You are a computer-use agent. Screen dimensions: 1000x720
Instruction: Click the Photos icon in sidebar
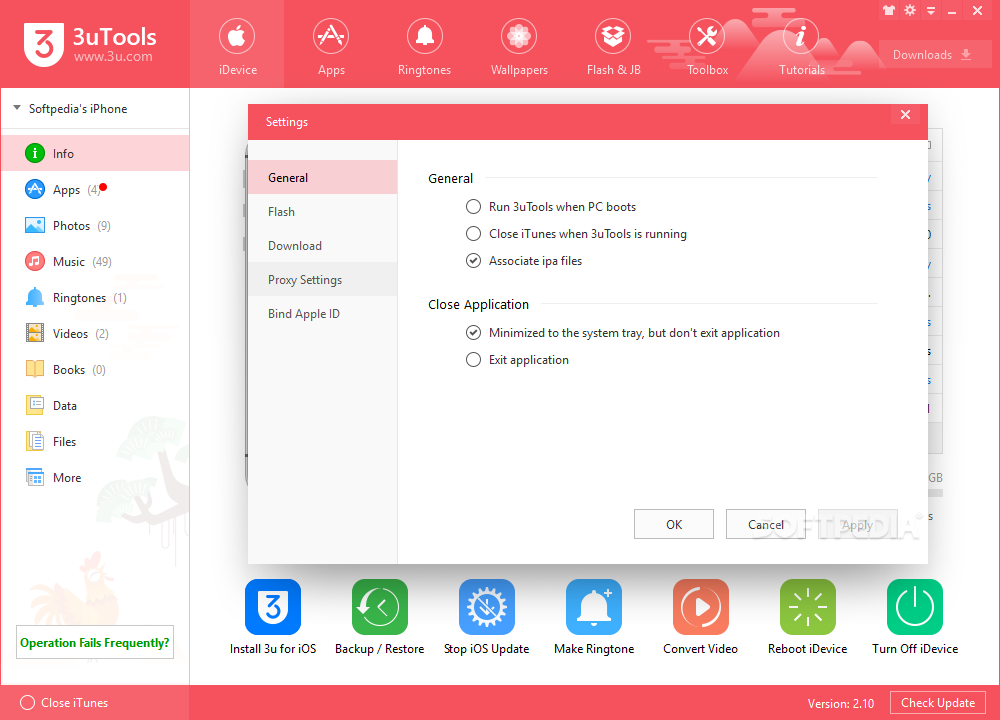(34, 225)
